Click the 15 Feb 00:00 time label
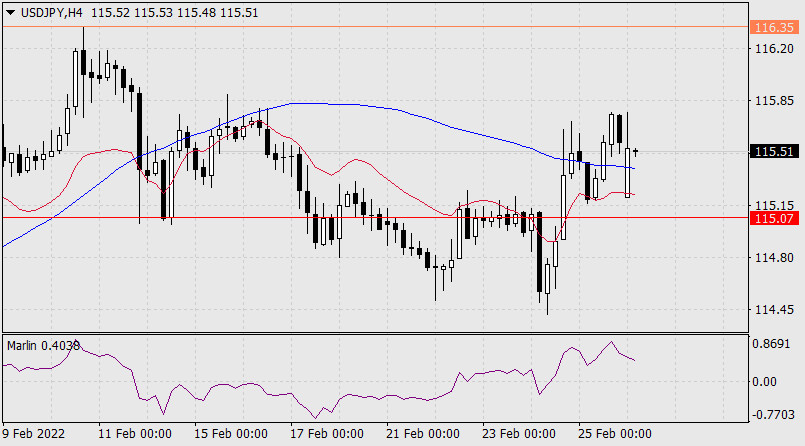Screen dimensions: 805x446 coord(231,434)
